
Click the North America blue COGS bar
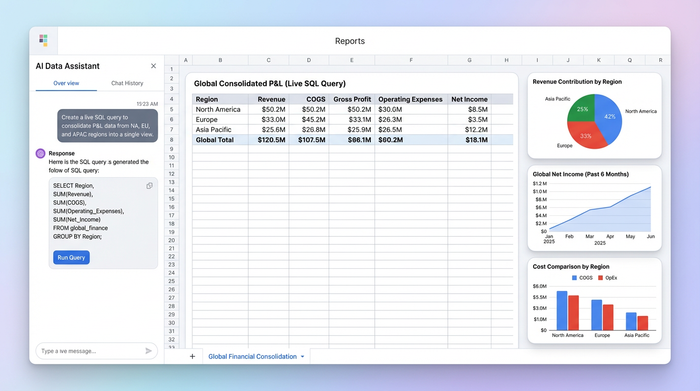(562, 311)
